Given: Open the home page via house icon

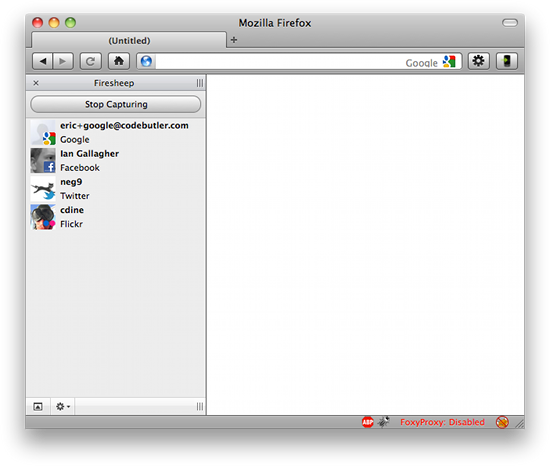Looking at the screenshot, I should (x=119, y=61).
